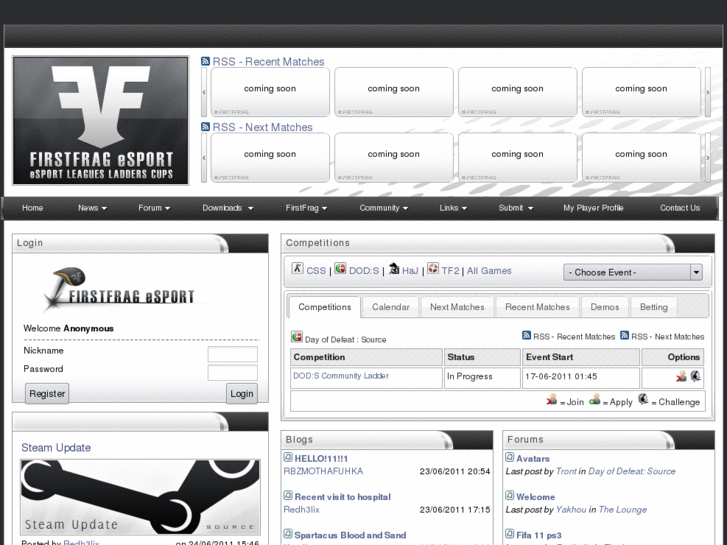Click the All Games link

(489, 270)
